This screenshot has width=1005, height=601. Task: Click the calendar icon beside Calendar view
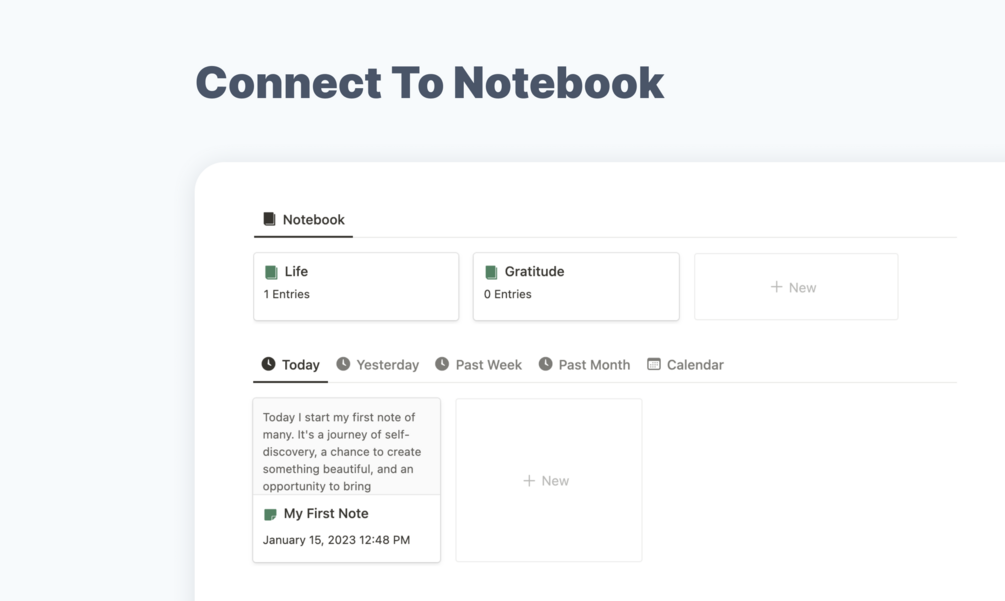point(654,364)
